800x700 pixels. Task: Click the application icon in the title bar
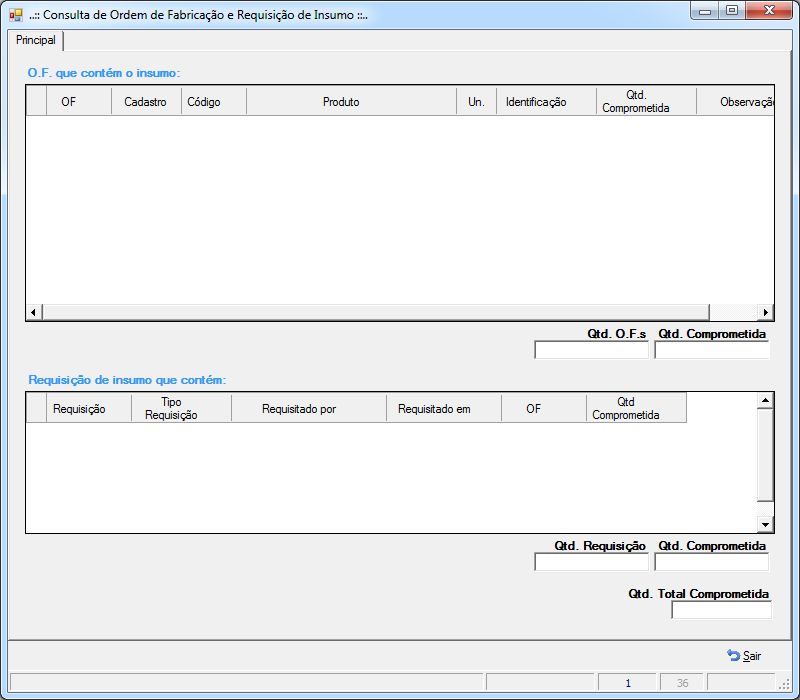click(x=16, y=15)
